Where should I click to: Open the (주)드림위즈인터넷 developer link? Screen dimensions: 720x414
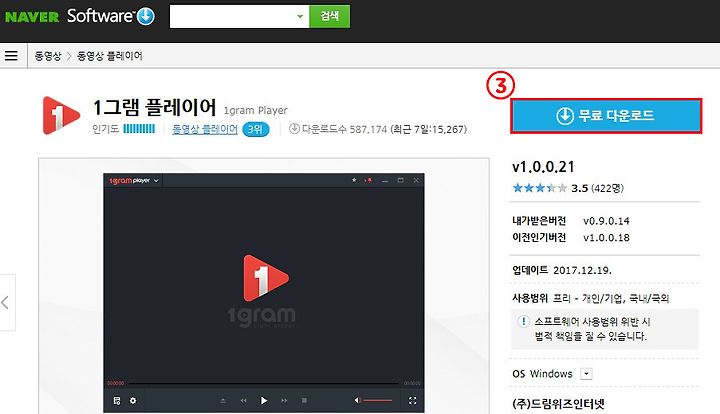click(558, 404)
